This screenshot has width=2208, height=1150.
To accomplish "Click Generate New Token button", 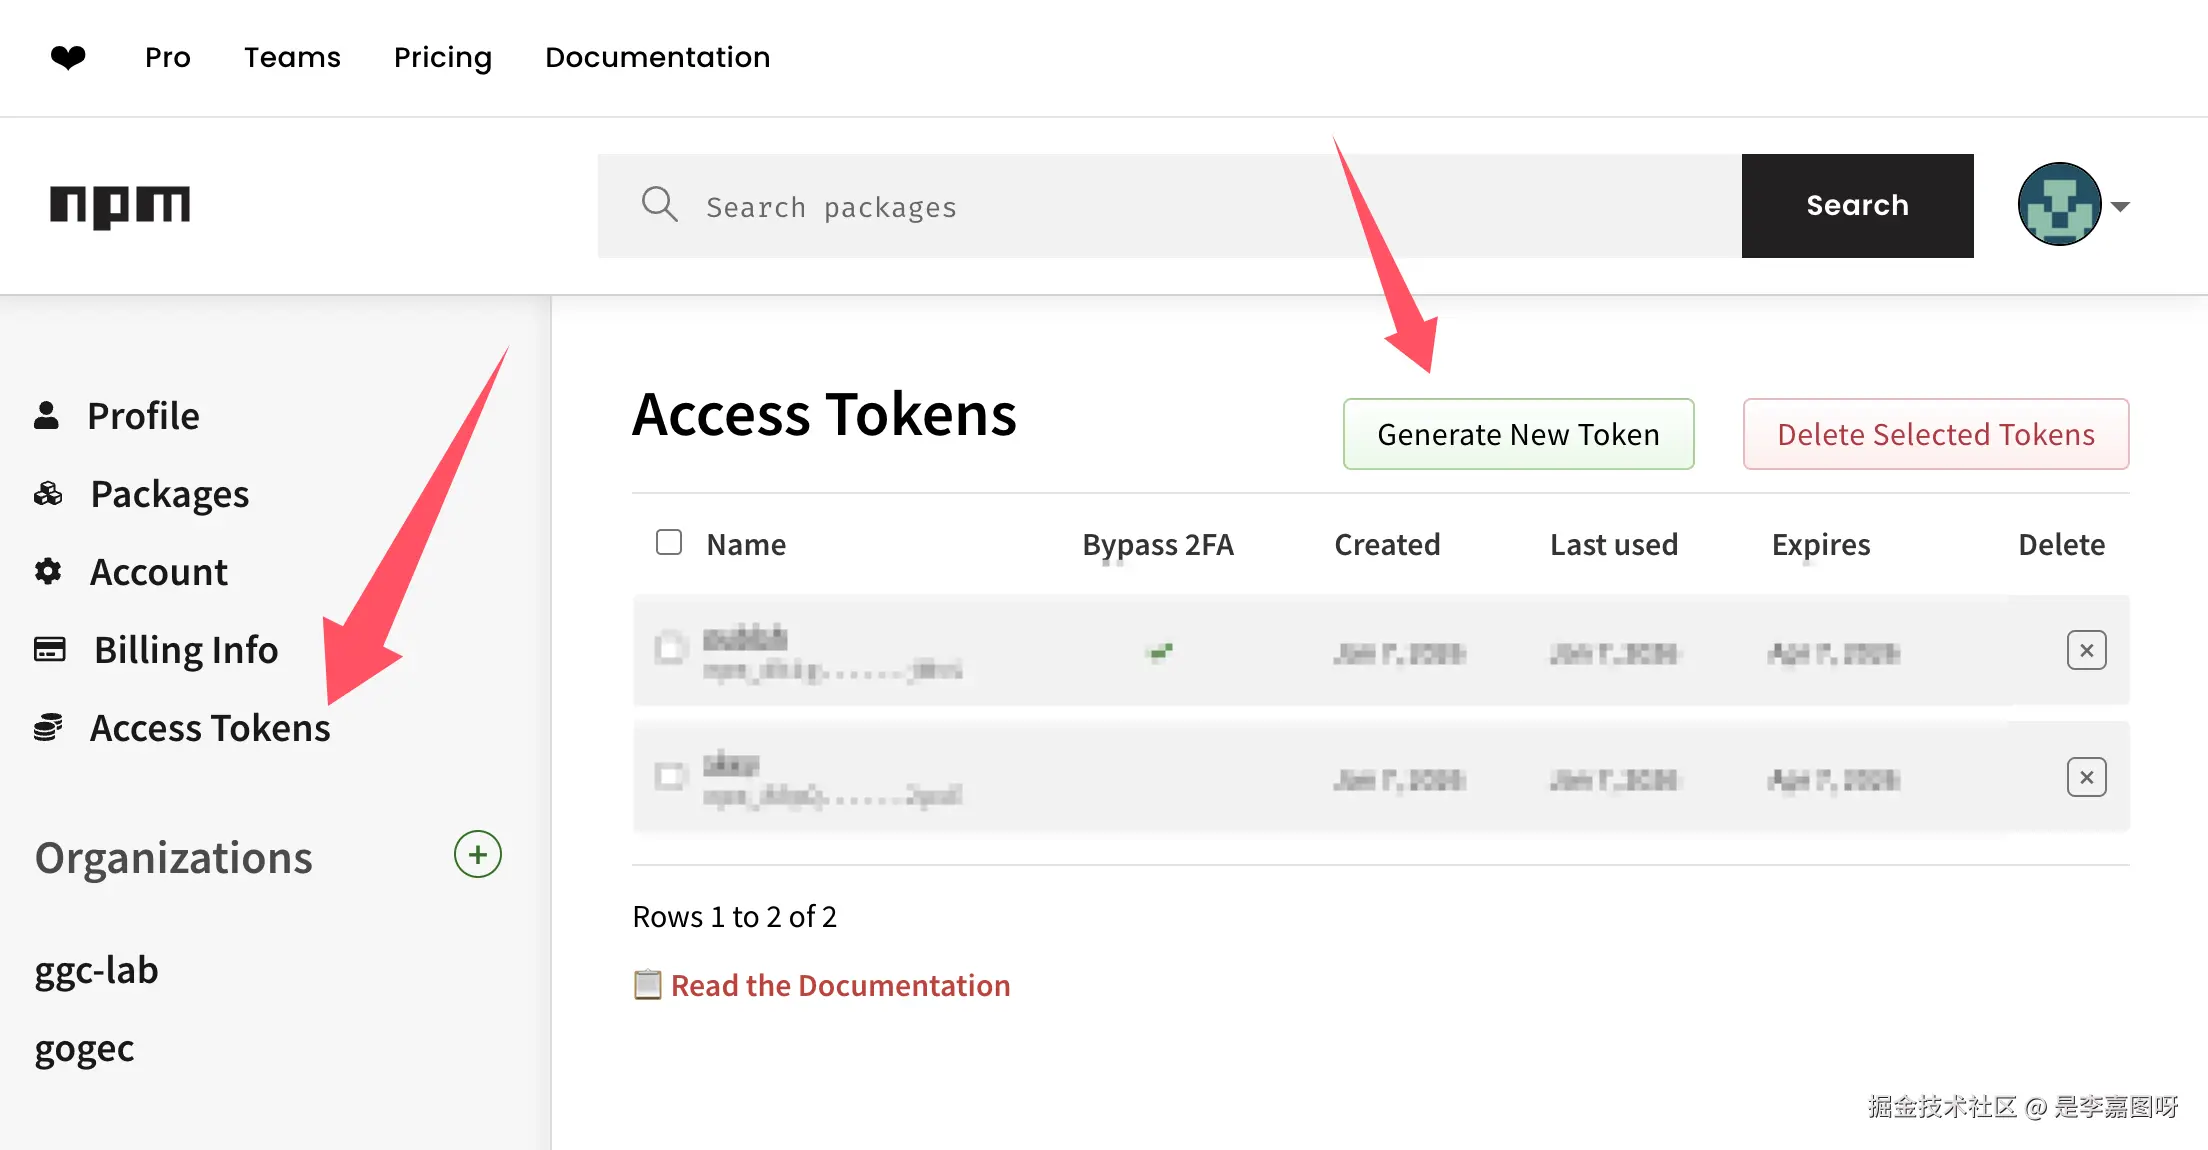I will [1518, 435].
